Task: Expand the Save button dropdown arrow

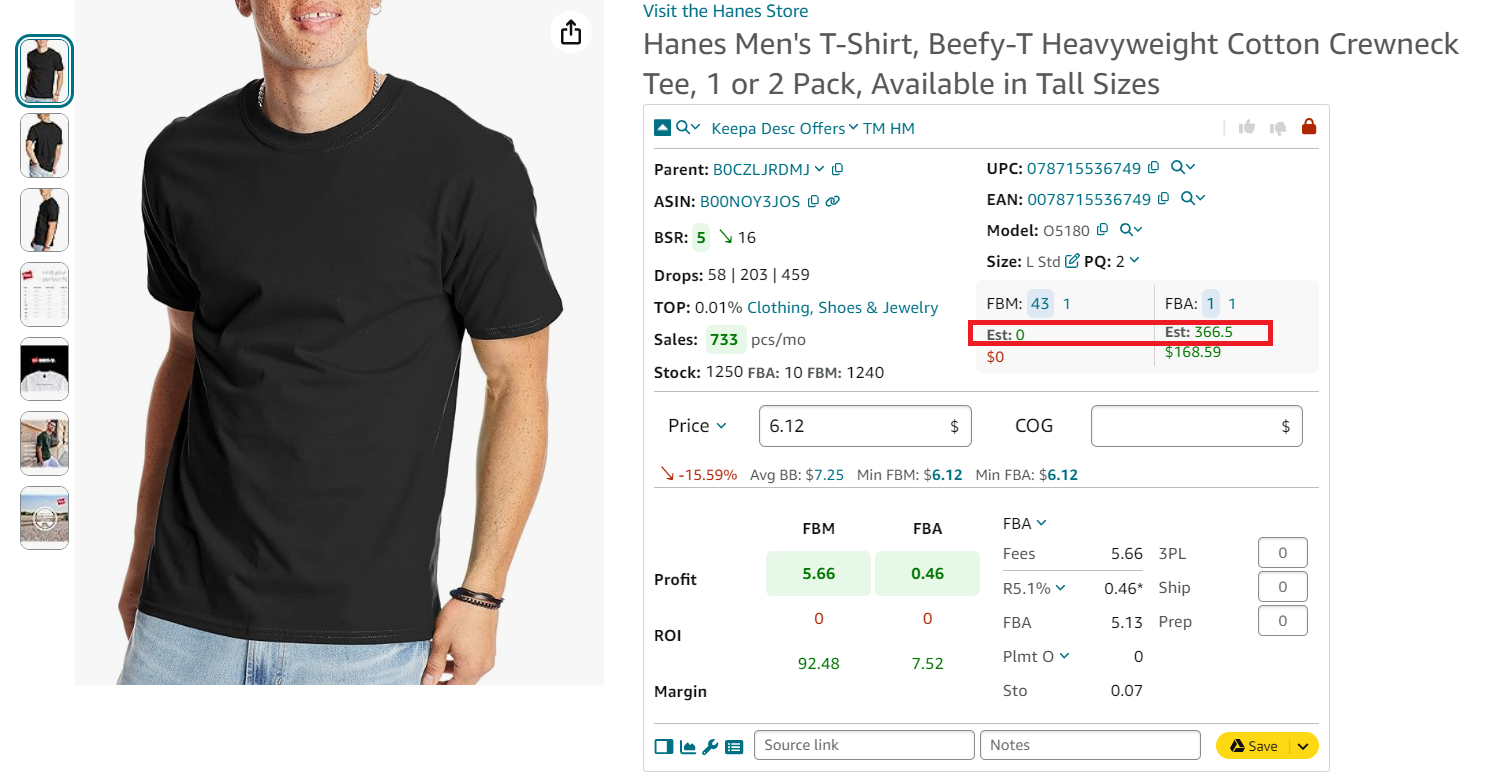Action: 1301,745
